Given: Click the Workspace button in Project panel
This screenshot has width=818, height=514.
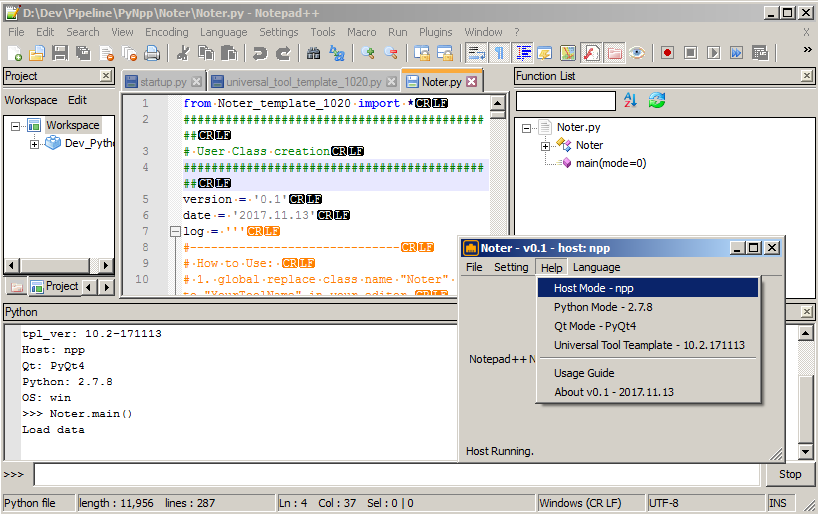Looking at the screenshot, I should 31,100.
